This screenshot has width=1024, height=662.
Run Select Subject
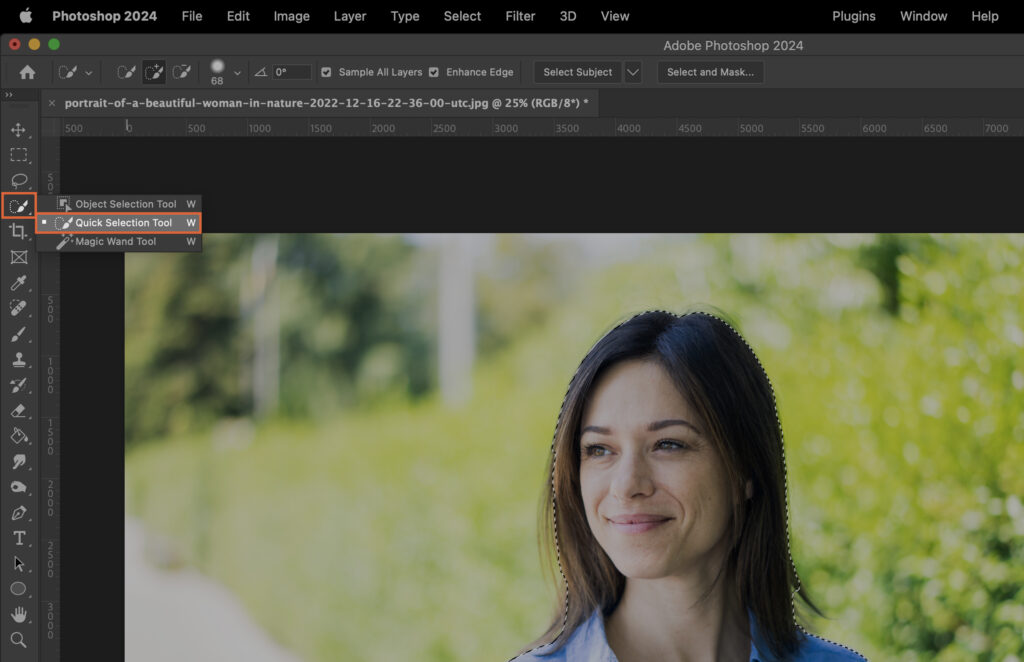pyautogui.click(x=577, y=71)
